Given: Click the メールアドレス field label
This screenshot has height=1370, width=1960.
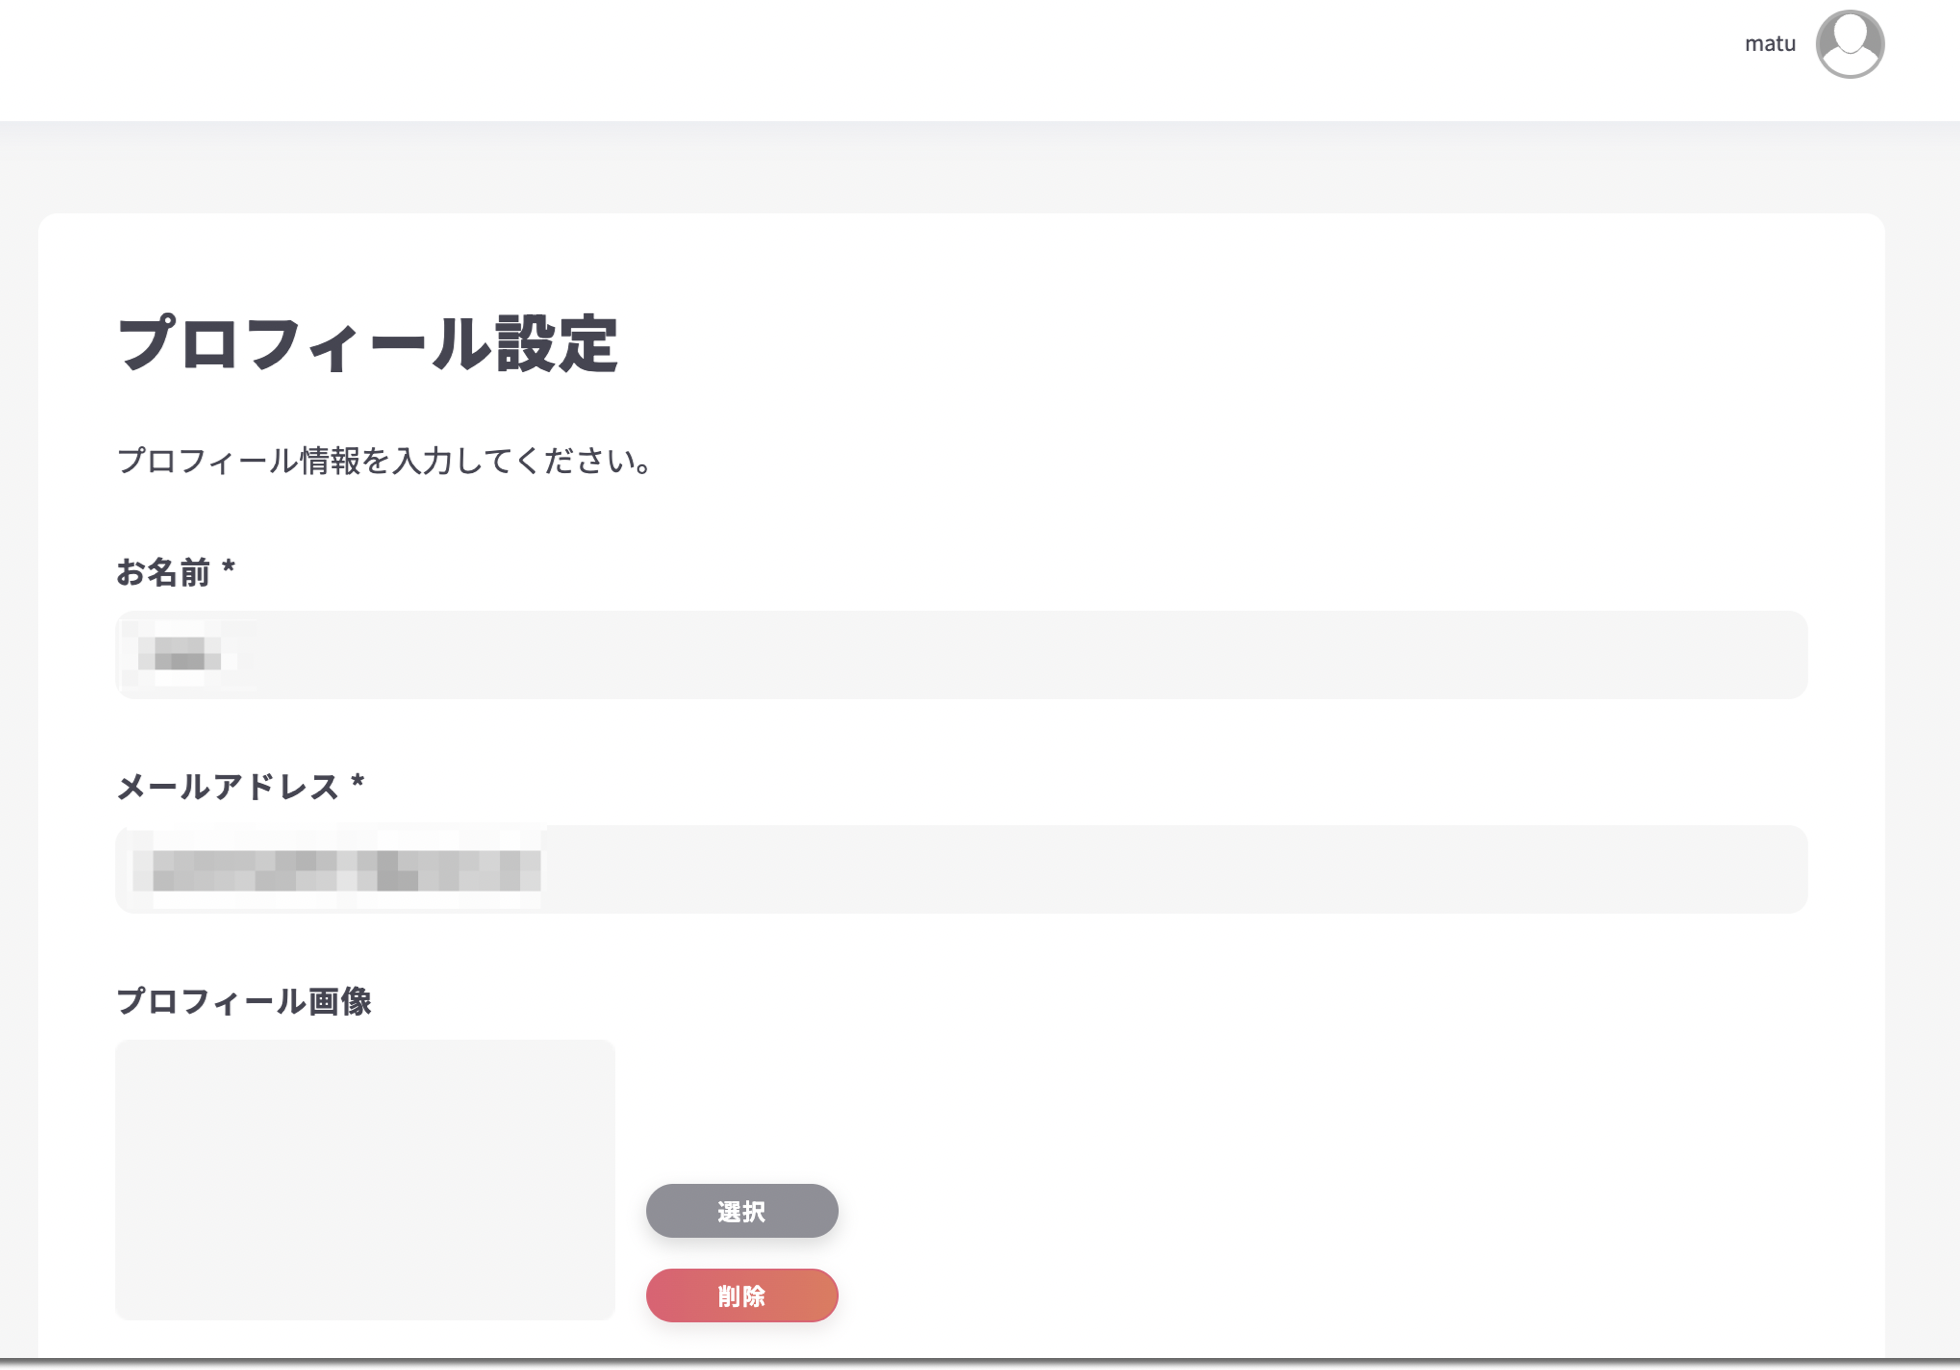Looking at the screenshot, I should pos(241,787).
